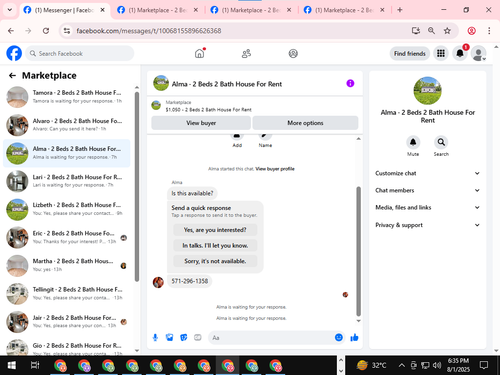Open a new browser tab
Viewport: 500px width, 375px height.
coord(400,10)
